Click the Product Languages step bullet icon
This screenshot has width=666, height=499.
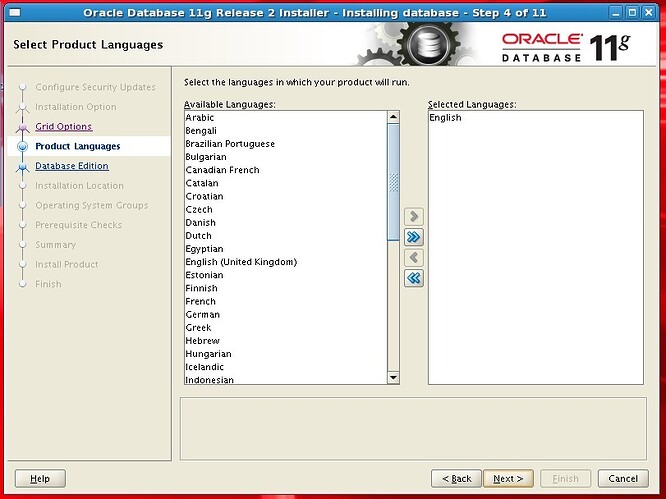pyautogui.click(x=22, y=147)
